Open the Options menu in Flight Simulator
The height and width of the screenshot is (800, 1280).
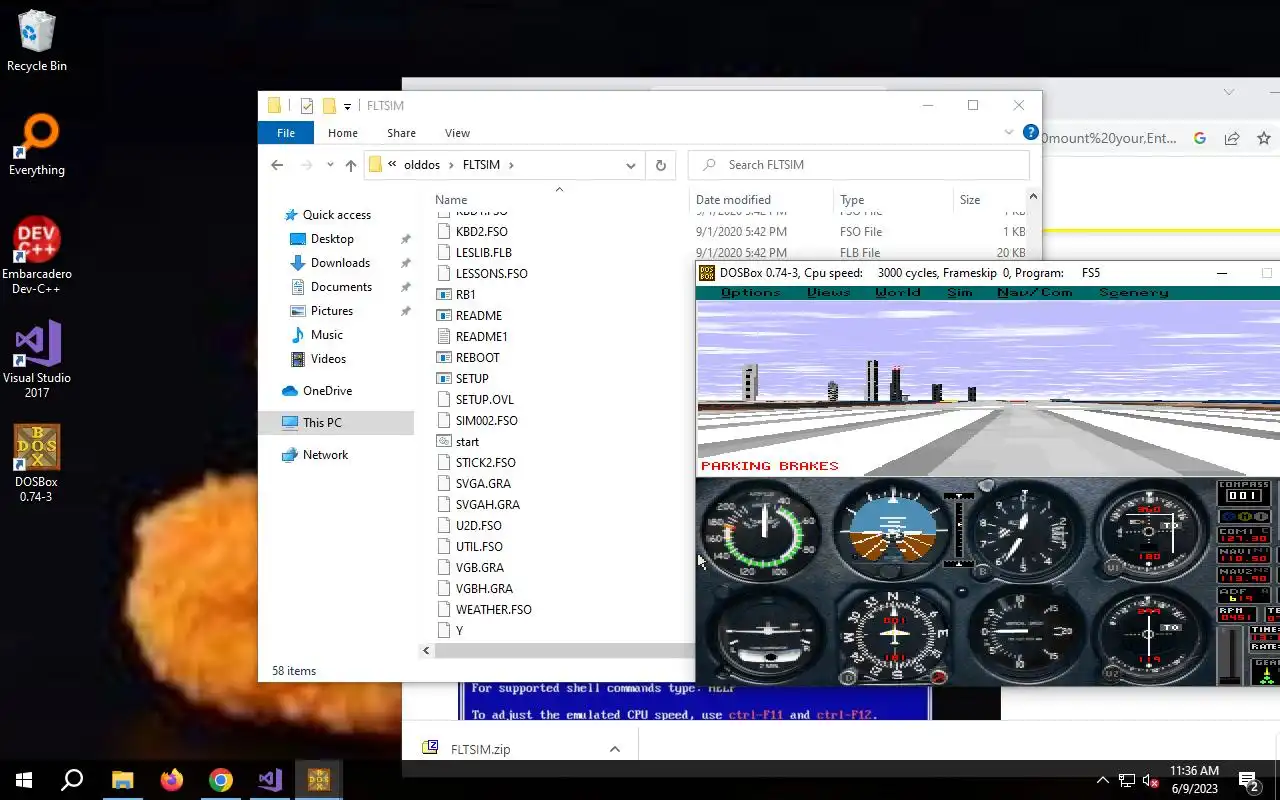click(750, 292)
